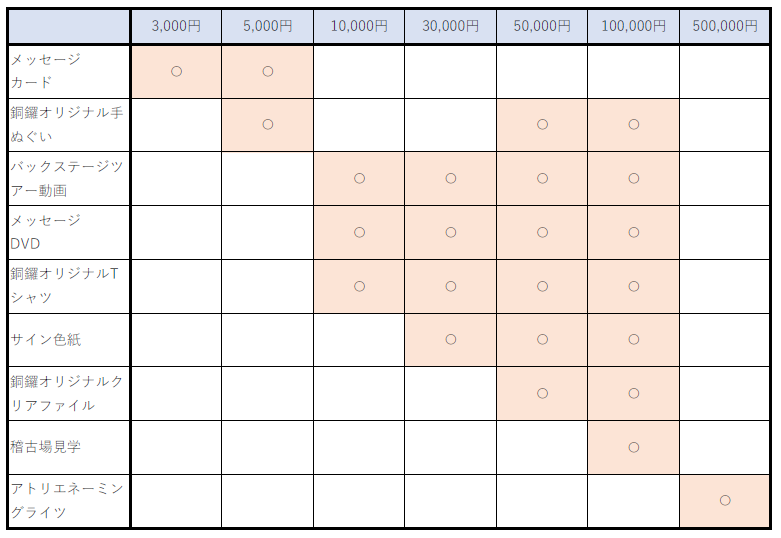Click the サイン色紙 circle under 30,000円

[x=450, y=340]
